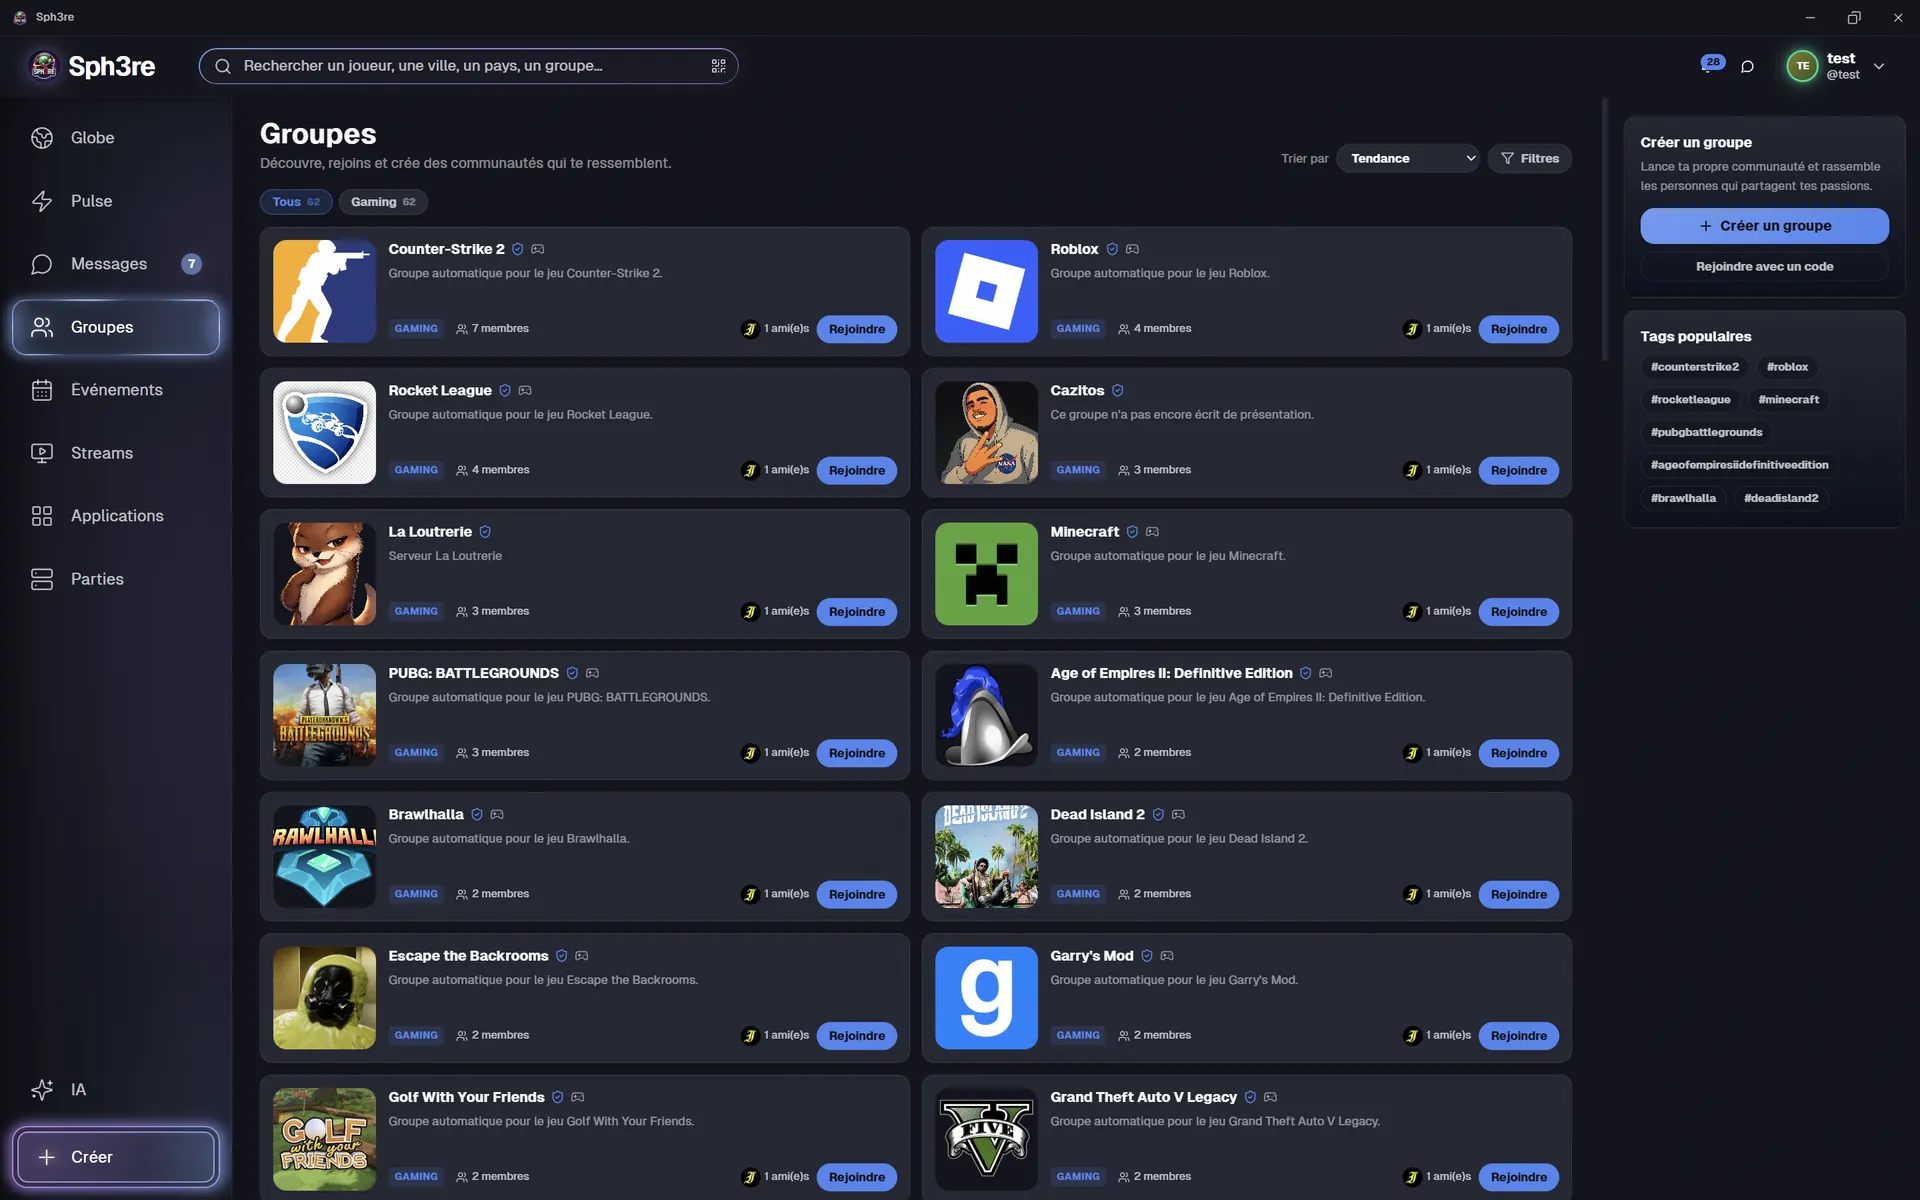Image resolution: width=1920 pixels, height=1200 pixels.
Task: Open the Garry's Mod group thumbnail
Action: tap(986, 998)
